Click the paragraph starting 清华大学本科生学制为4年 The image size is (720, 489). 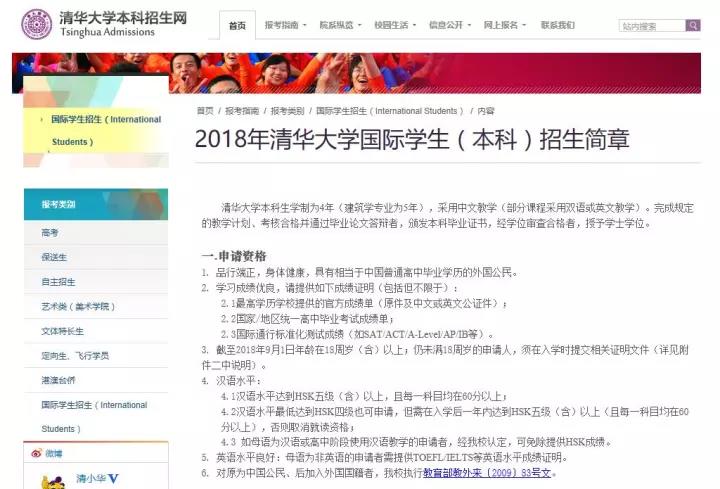(x=447, y=215)
